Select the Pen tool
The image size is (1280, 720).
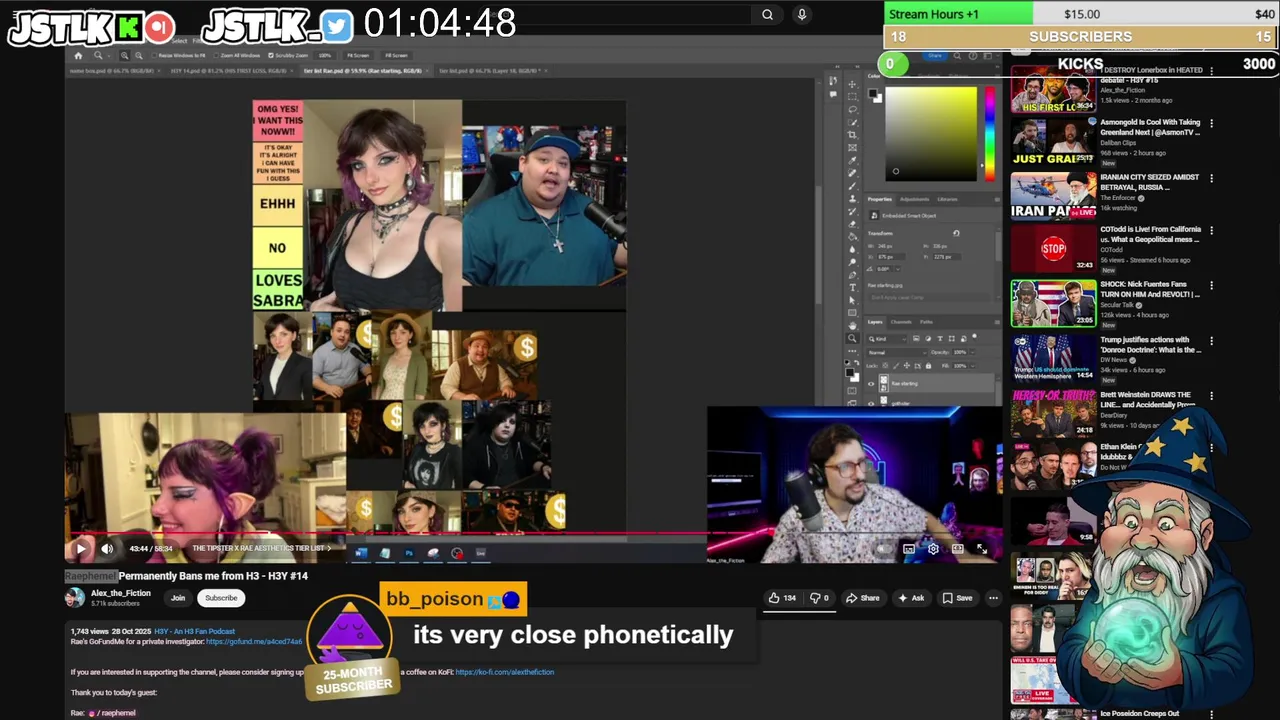852,275
